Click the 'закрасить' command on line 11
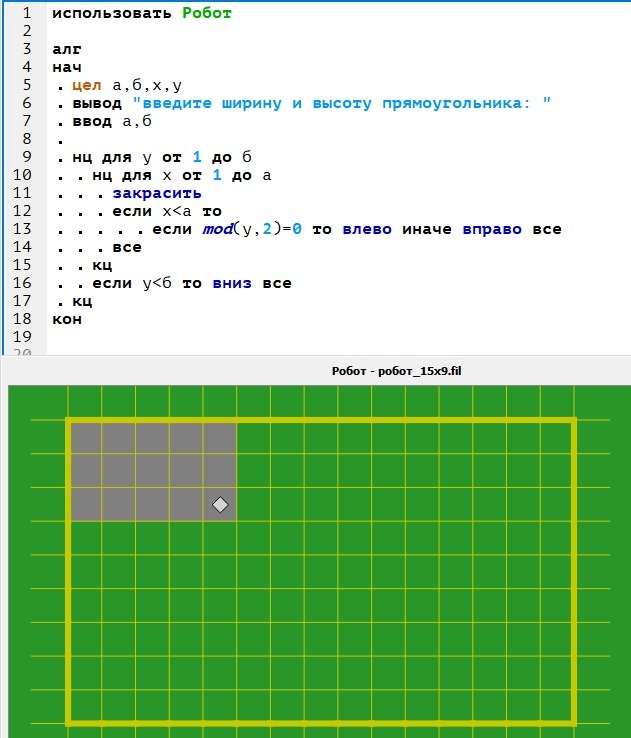The image size is (631, 738). click(157, 194)
